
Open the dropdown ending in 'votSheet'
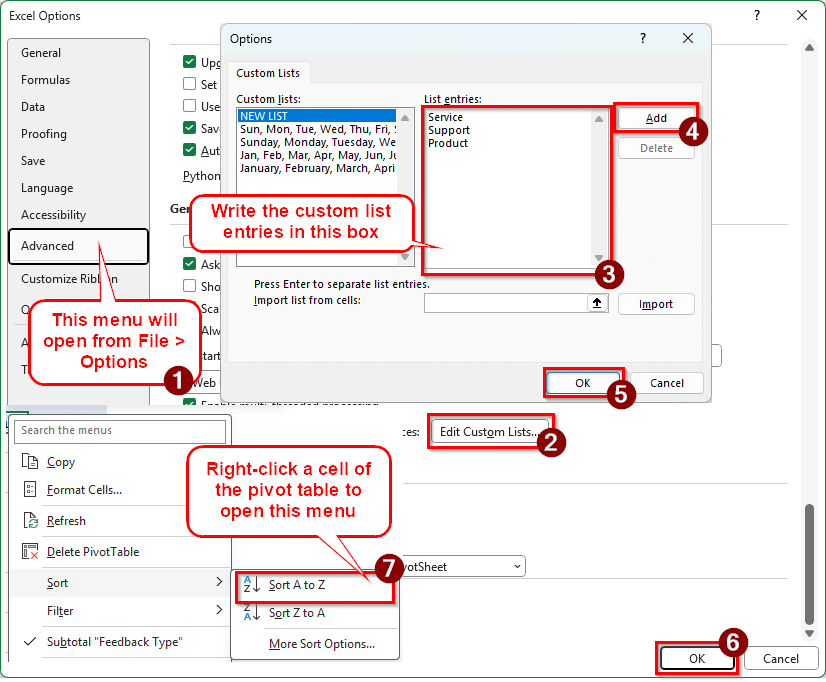click(x=517, y=567)
